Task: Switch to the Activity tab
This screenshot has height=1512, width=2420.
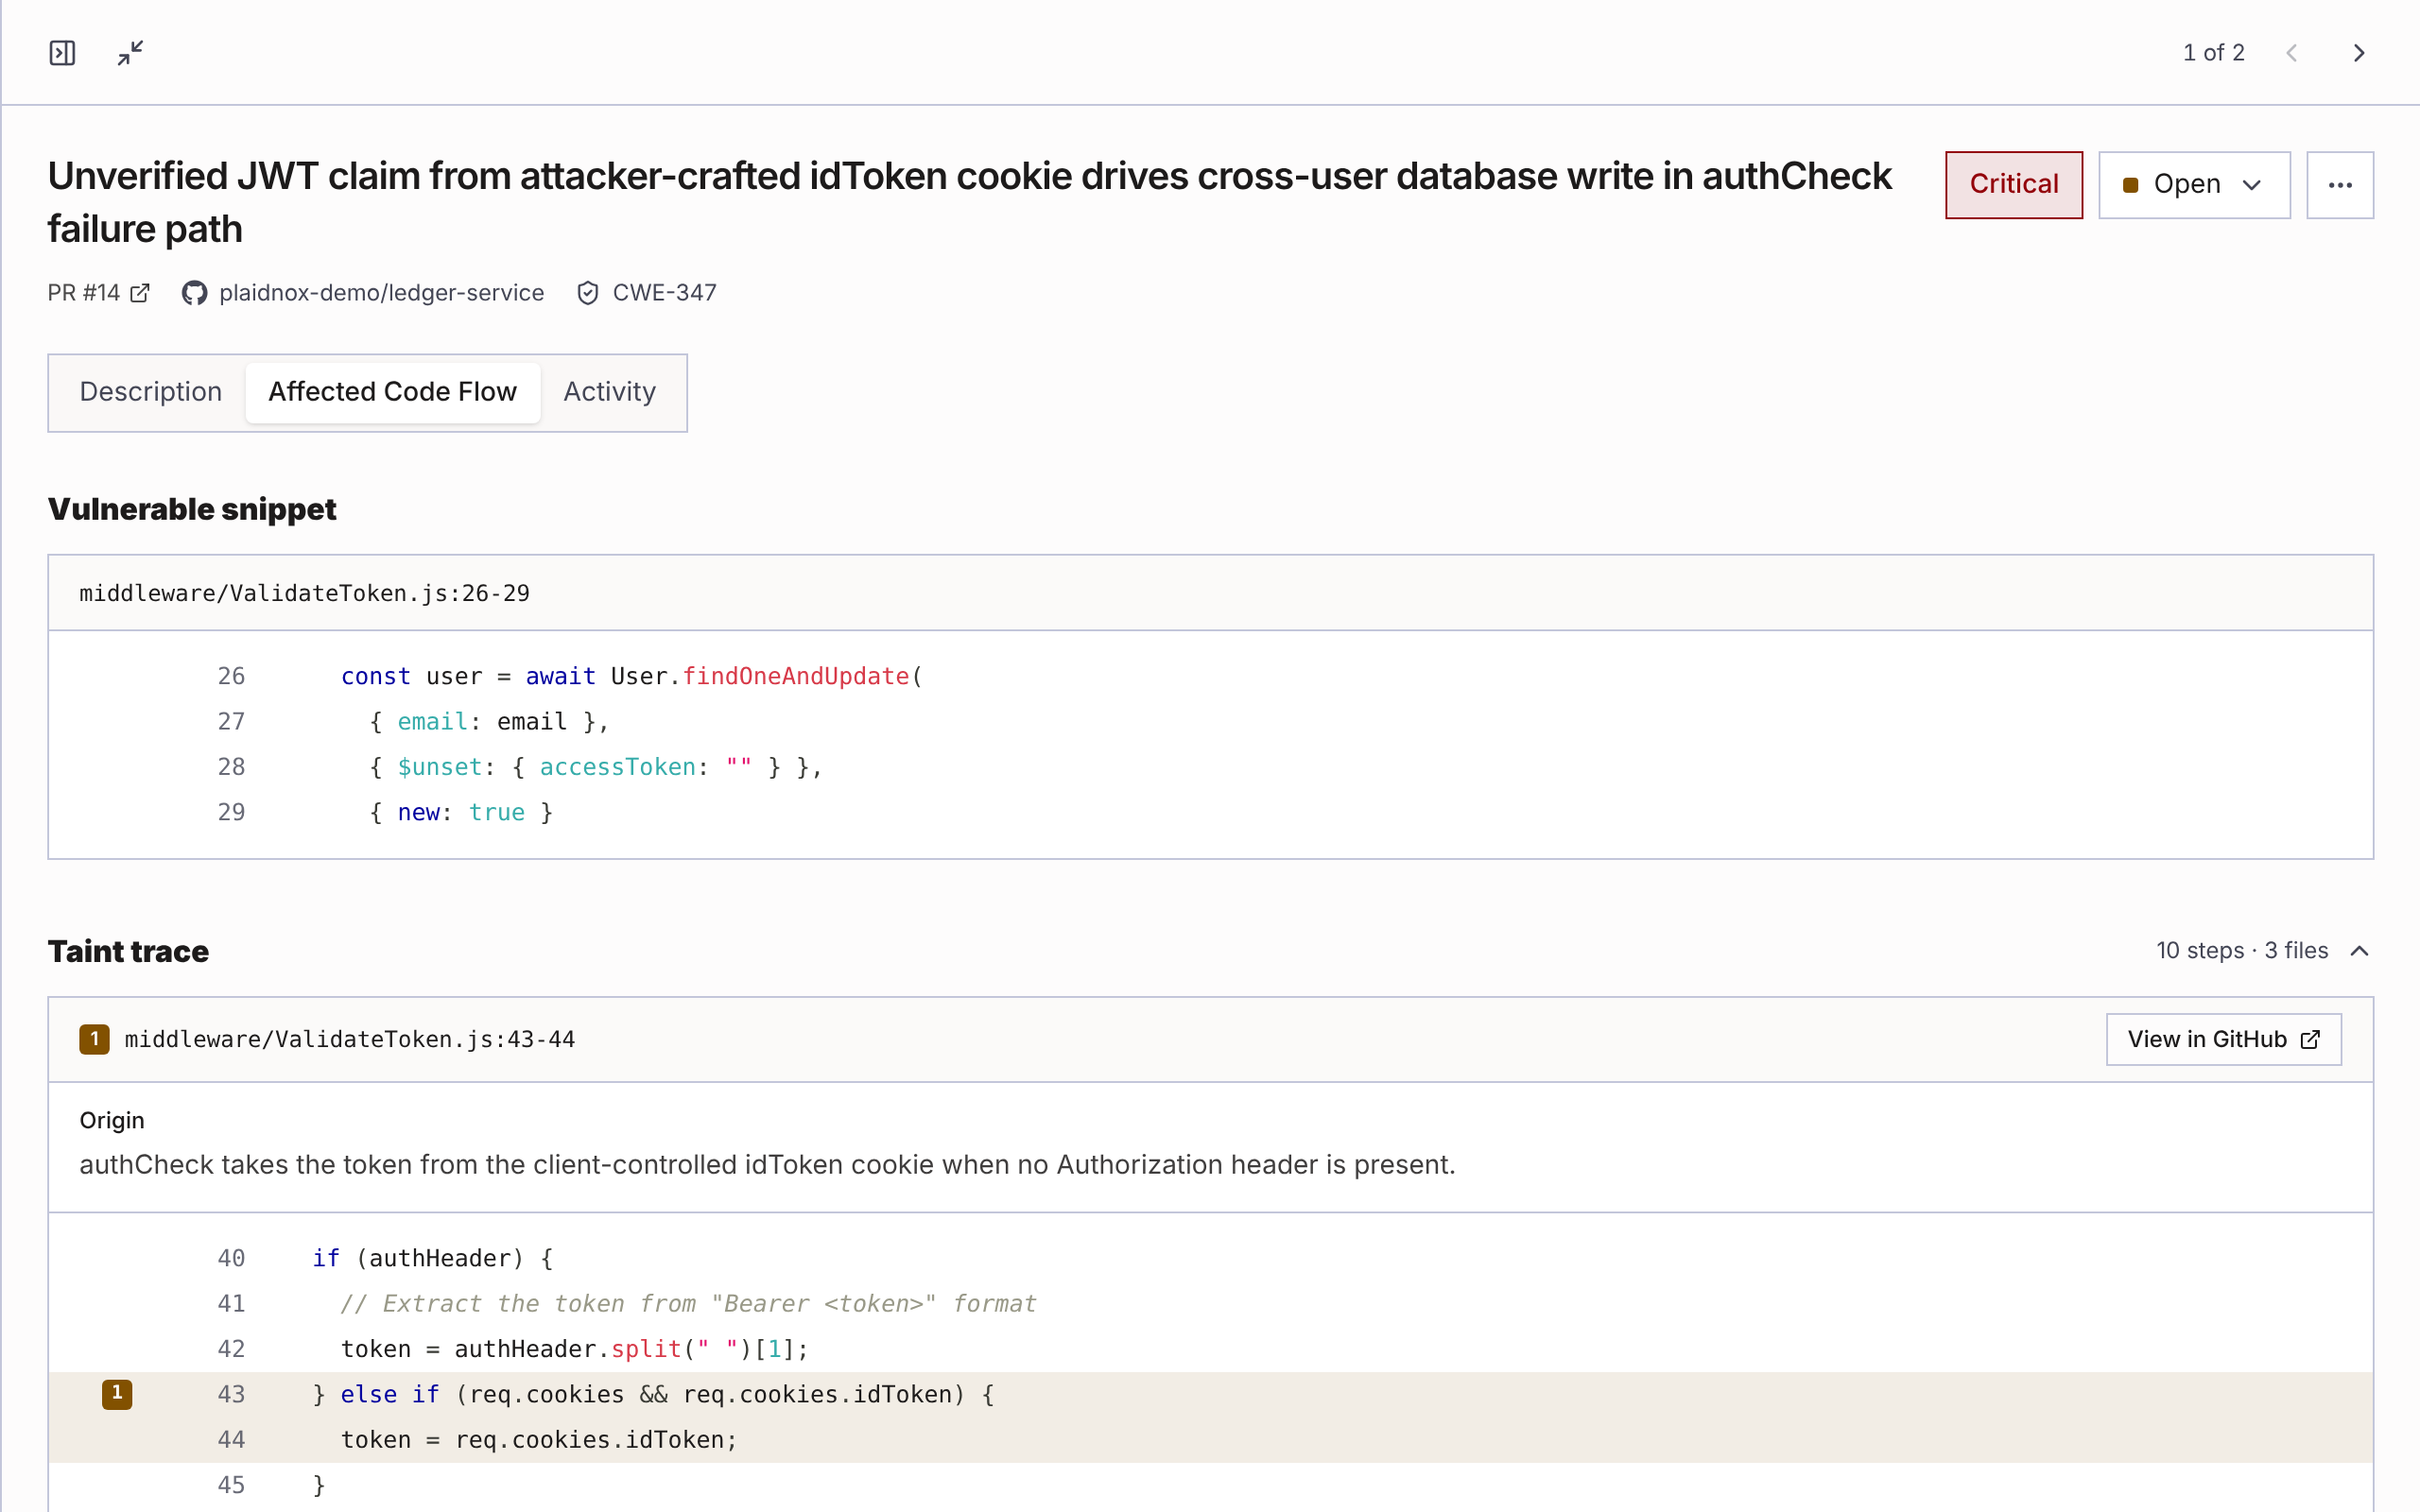Action: 609,392
